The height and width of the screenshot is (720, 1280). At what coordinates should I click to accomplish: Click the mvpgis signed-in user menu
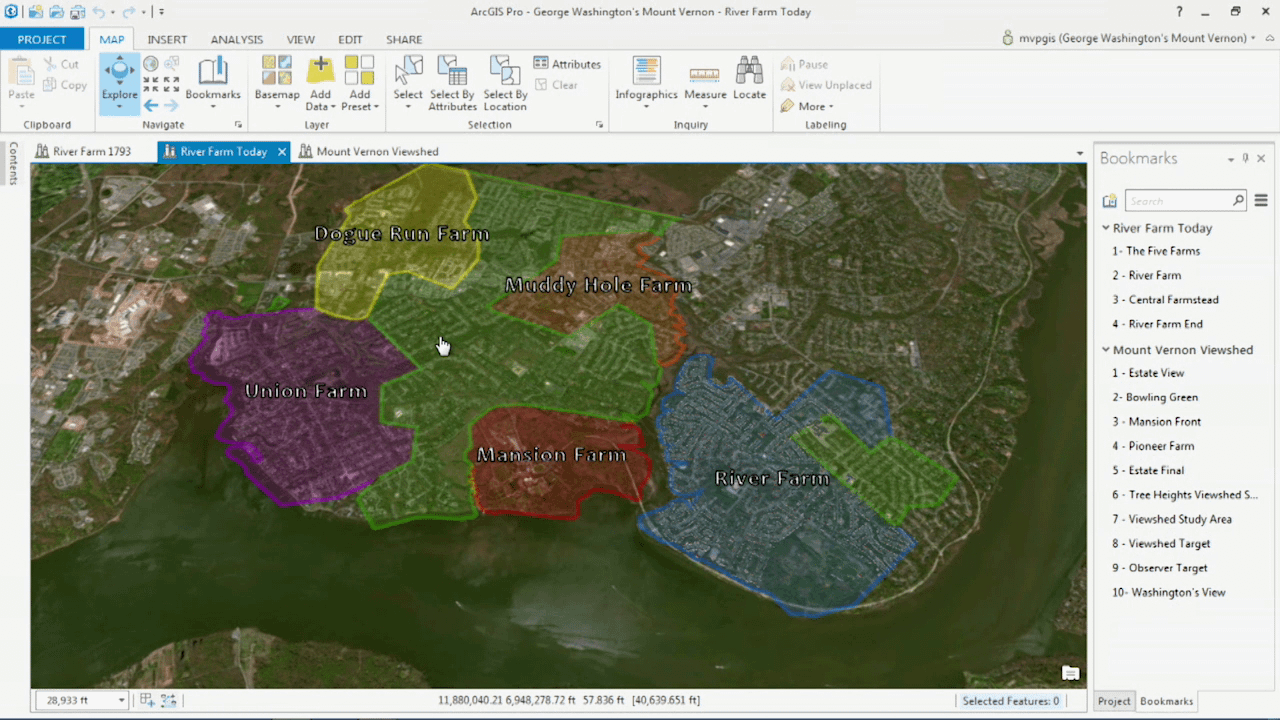point(1129,38)
